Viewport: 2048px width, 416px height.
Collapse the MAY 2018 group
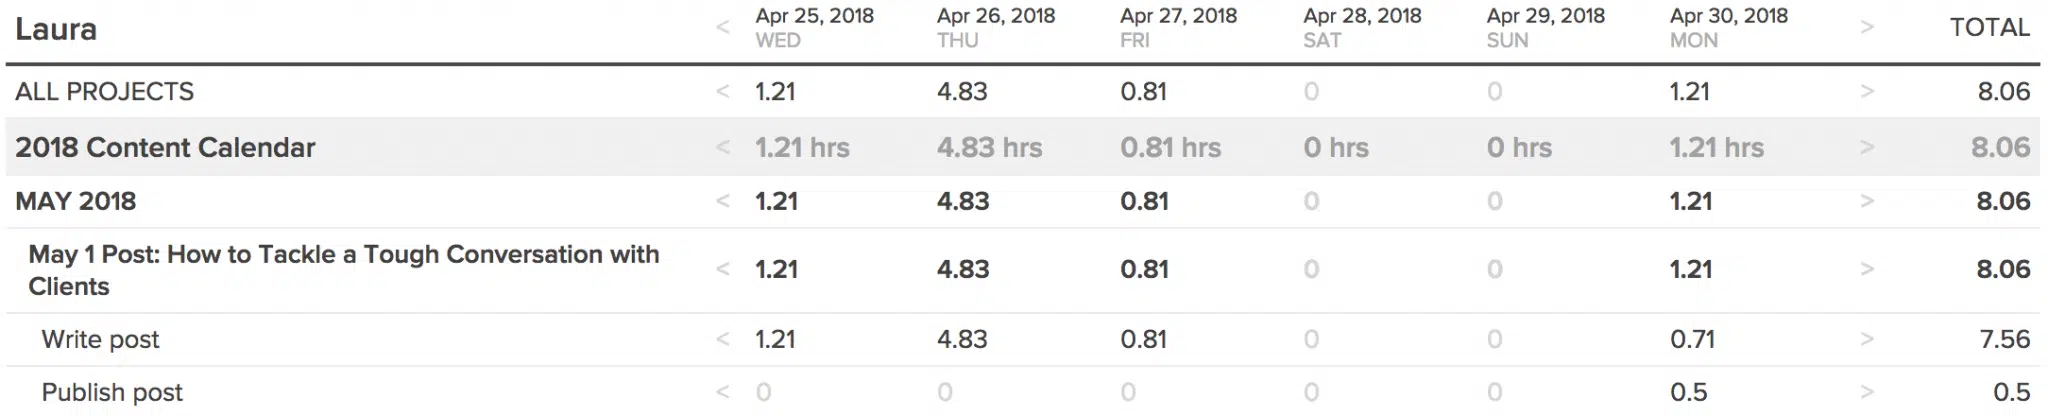pos(75,201)
